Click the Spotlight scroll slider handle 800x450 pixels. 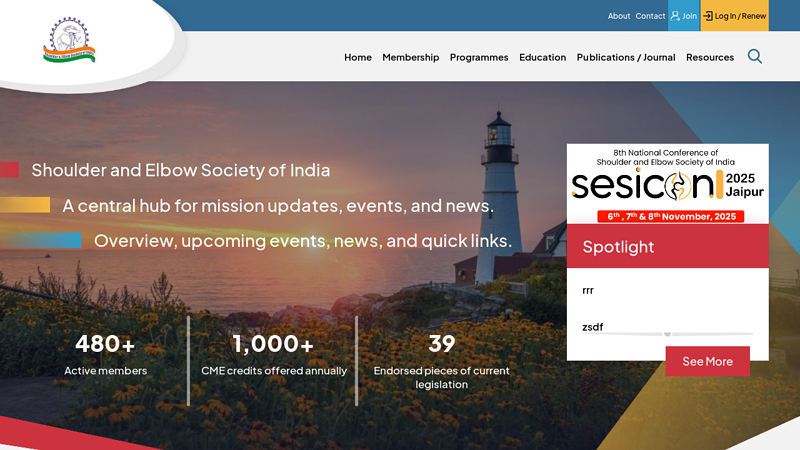(667, 334)
